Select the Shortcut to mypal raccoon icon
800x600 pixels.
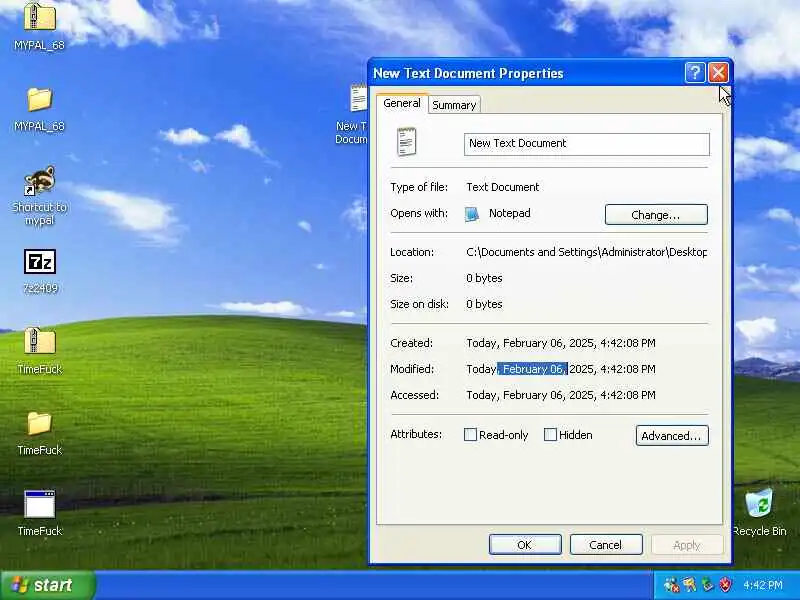click(39, 181)
